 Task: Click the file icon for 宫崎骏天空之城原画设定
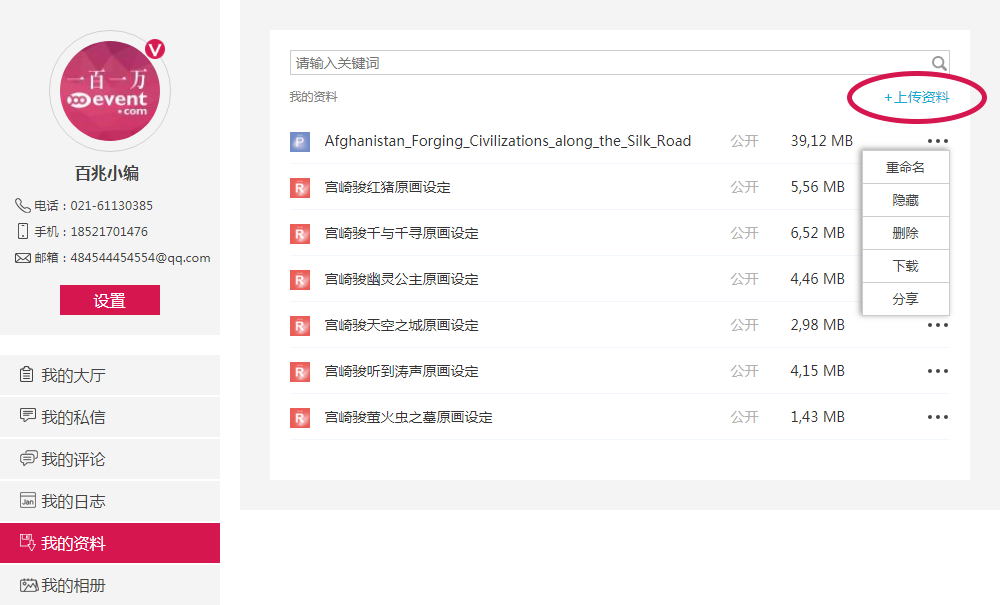(300, 326)
